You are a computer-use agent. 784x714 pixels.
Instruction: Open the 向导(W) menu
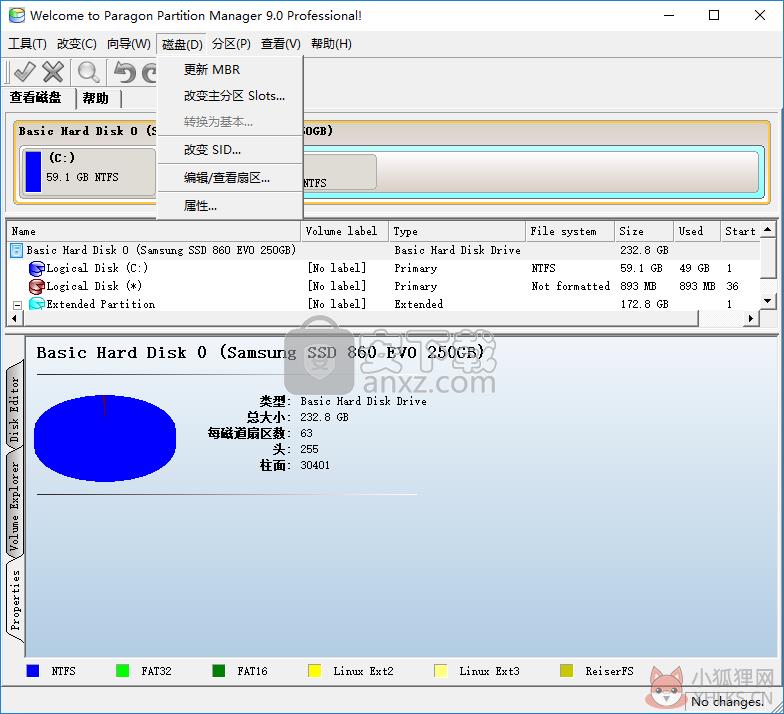click(128, 44)
